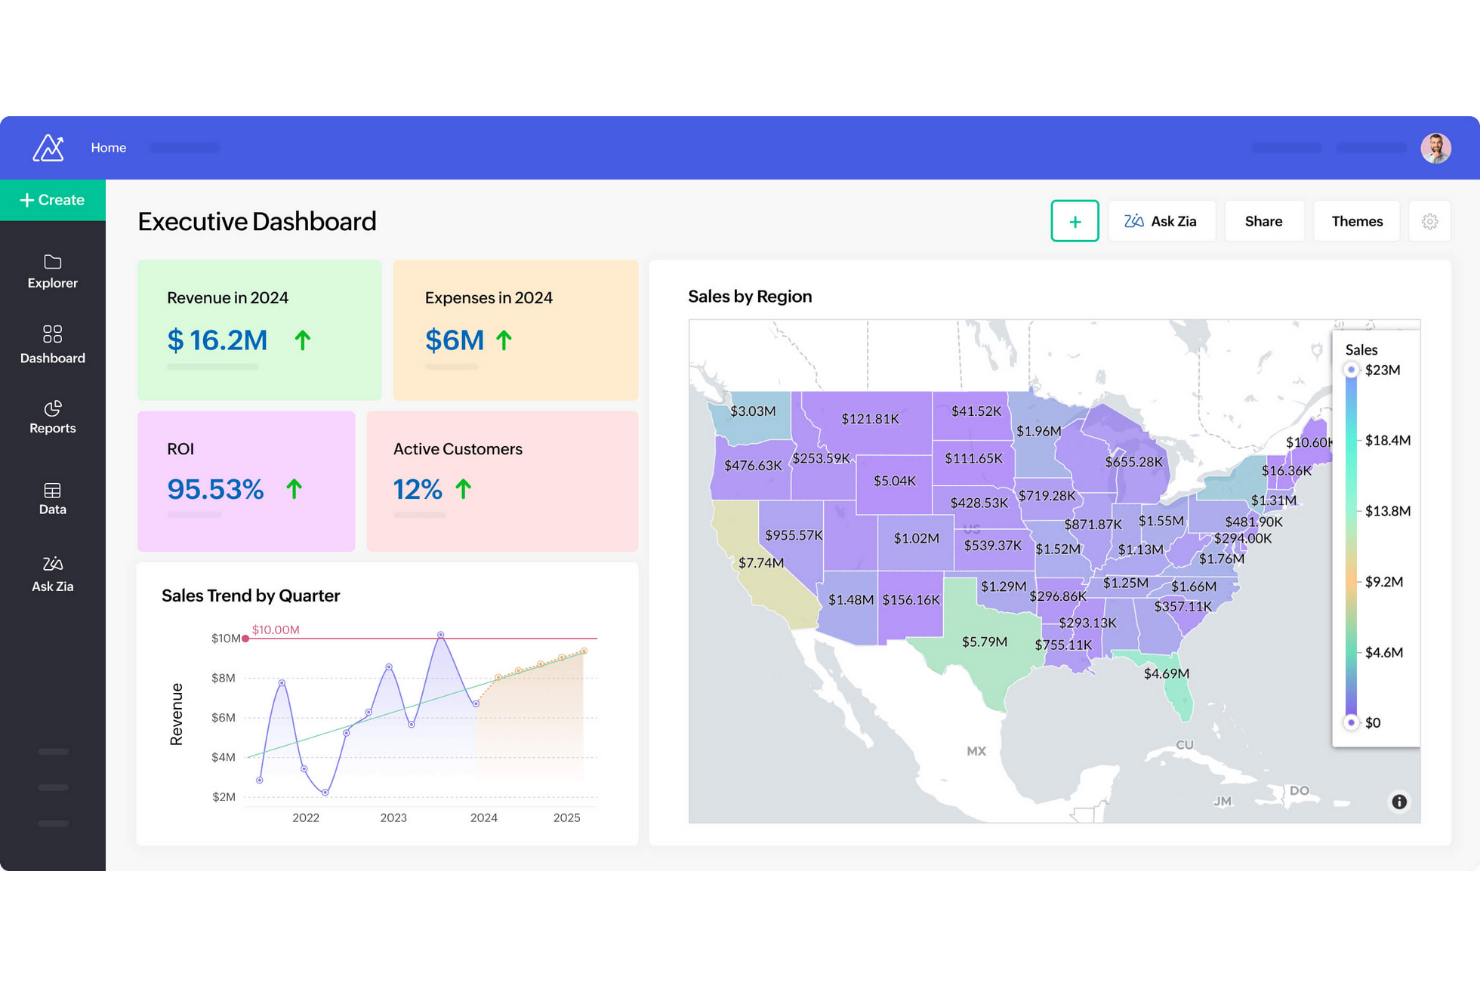The width and height of the screenshot is (1480, 987).
Task: Click the top handle of the Sales legend slider
Action: [x=1352, y=369]
